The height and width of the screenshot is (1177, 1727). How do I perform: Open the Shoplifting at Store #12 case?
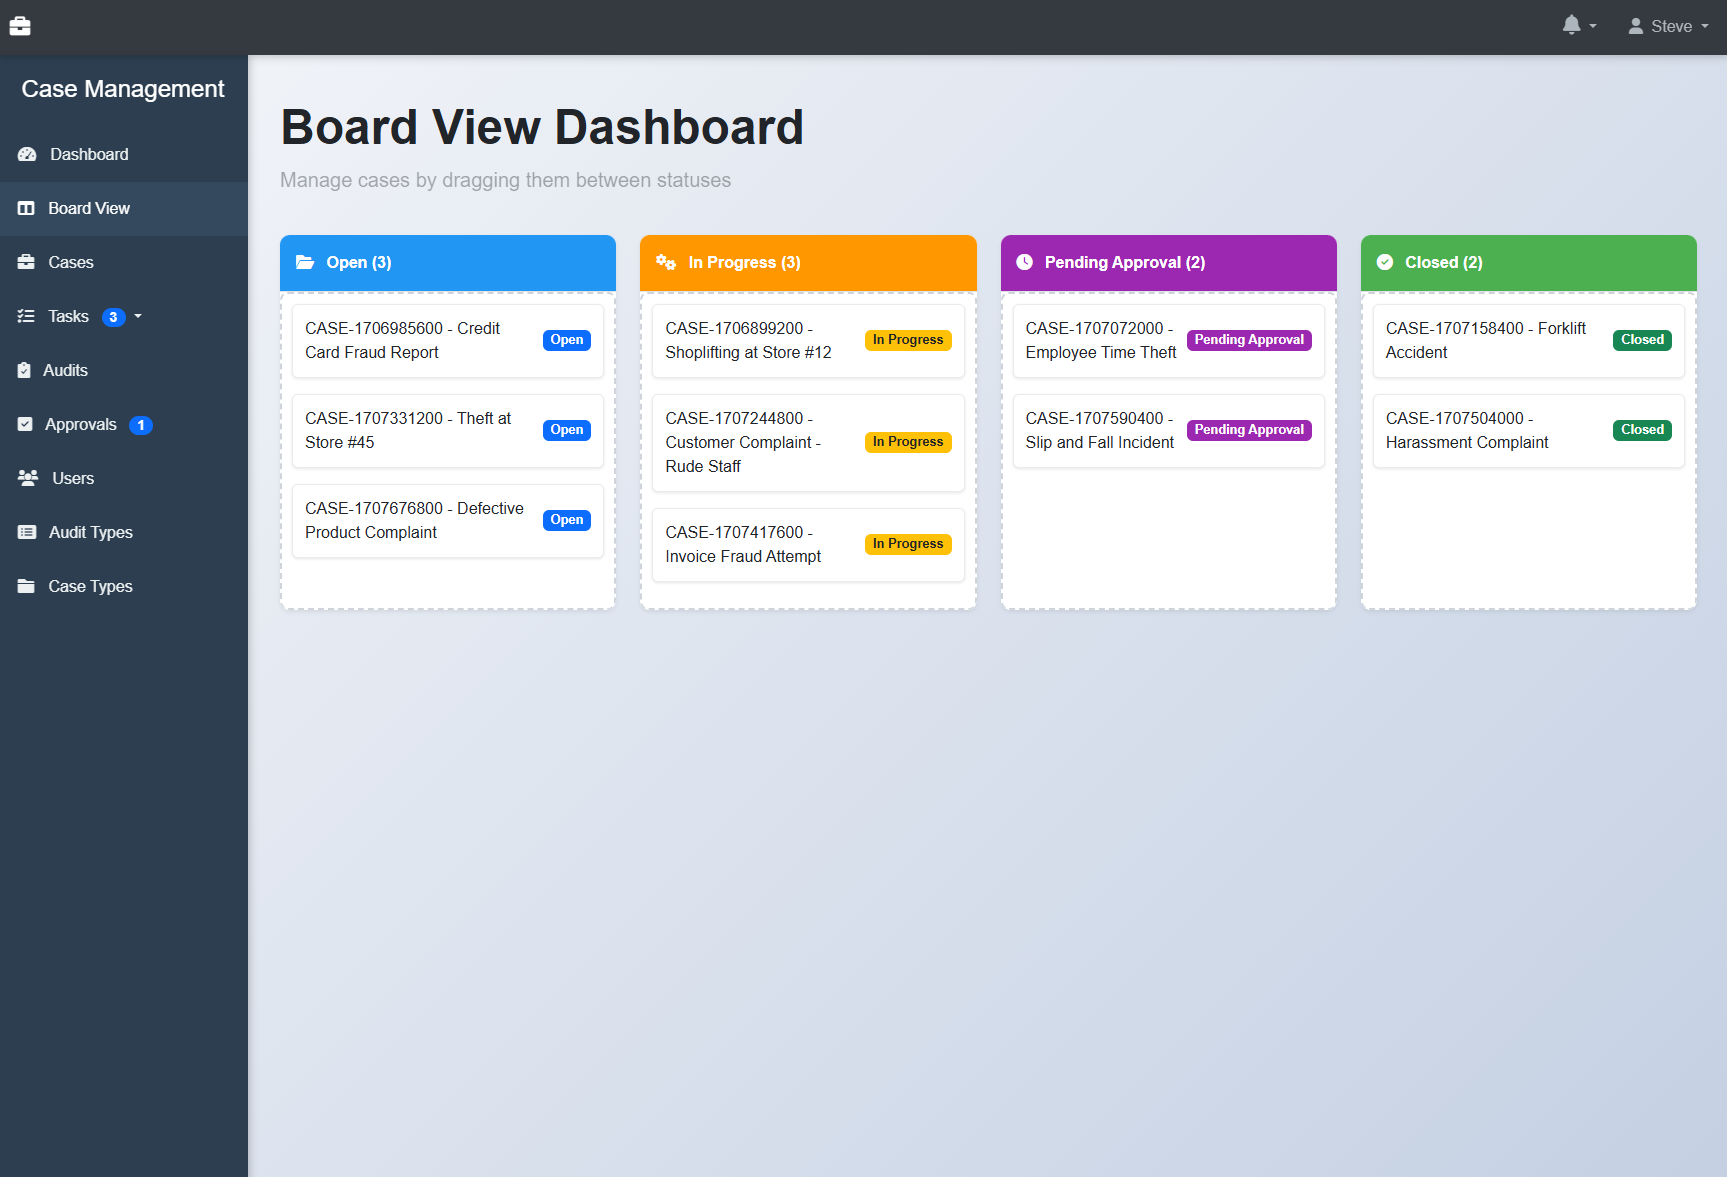tap(748, 340)
